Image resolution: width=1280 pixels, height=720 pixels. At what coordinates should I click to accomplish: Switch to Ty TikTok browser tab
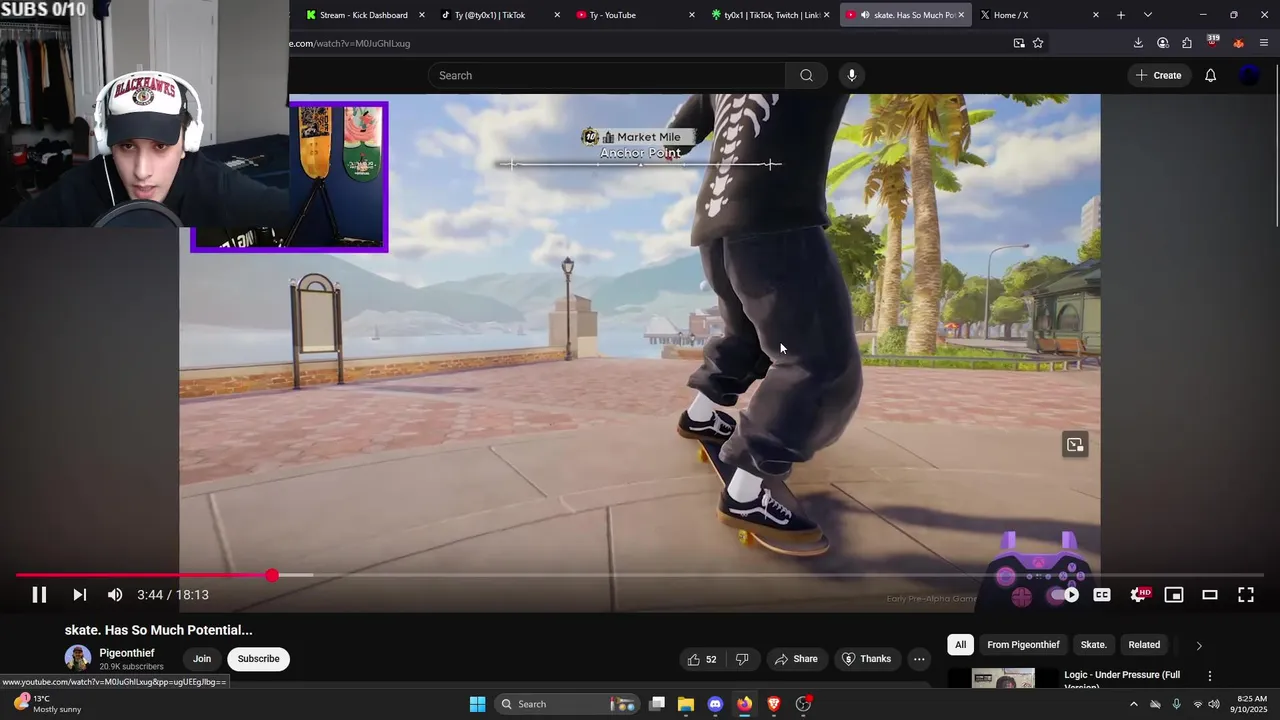click(498, 15)
